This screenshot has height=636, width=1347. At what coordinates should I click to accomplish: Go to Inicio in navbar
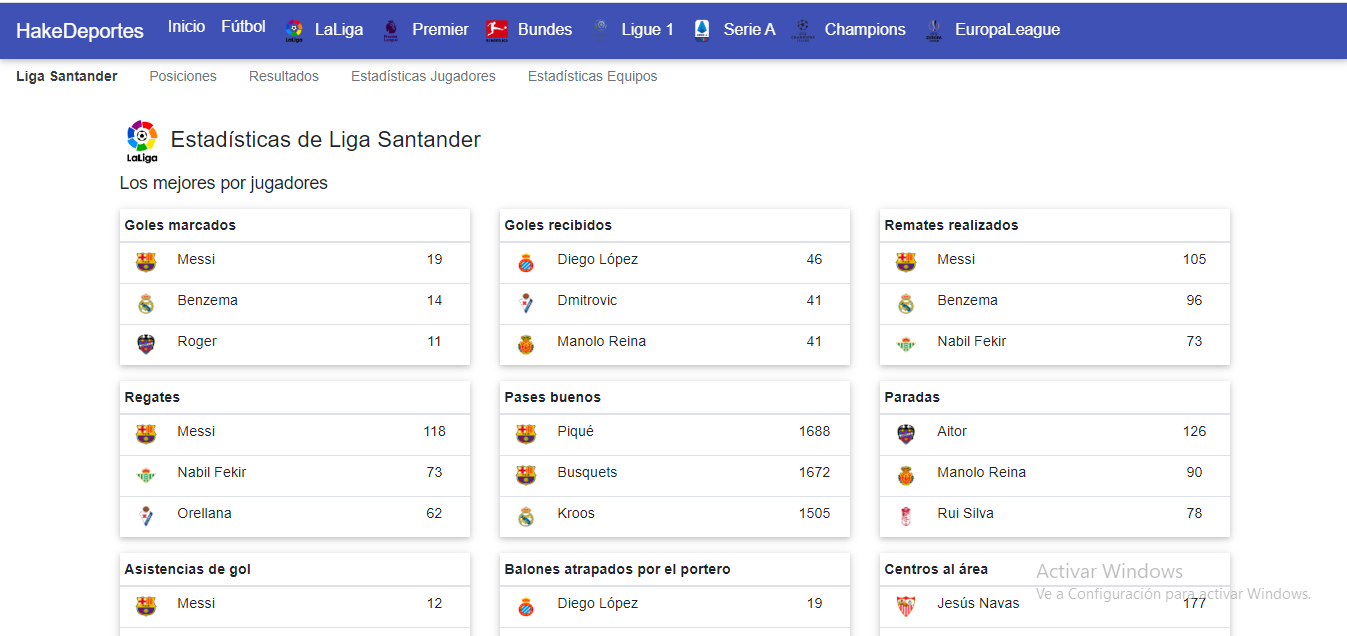point(186,27)
